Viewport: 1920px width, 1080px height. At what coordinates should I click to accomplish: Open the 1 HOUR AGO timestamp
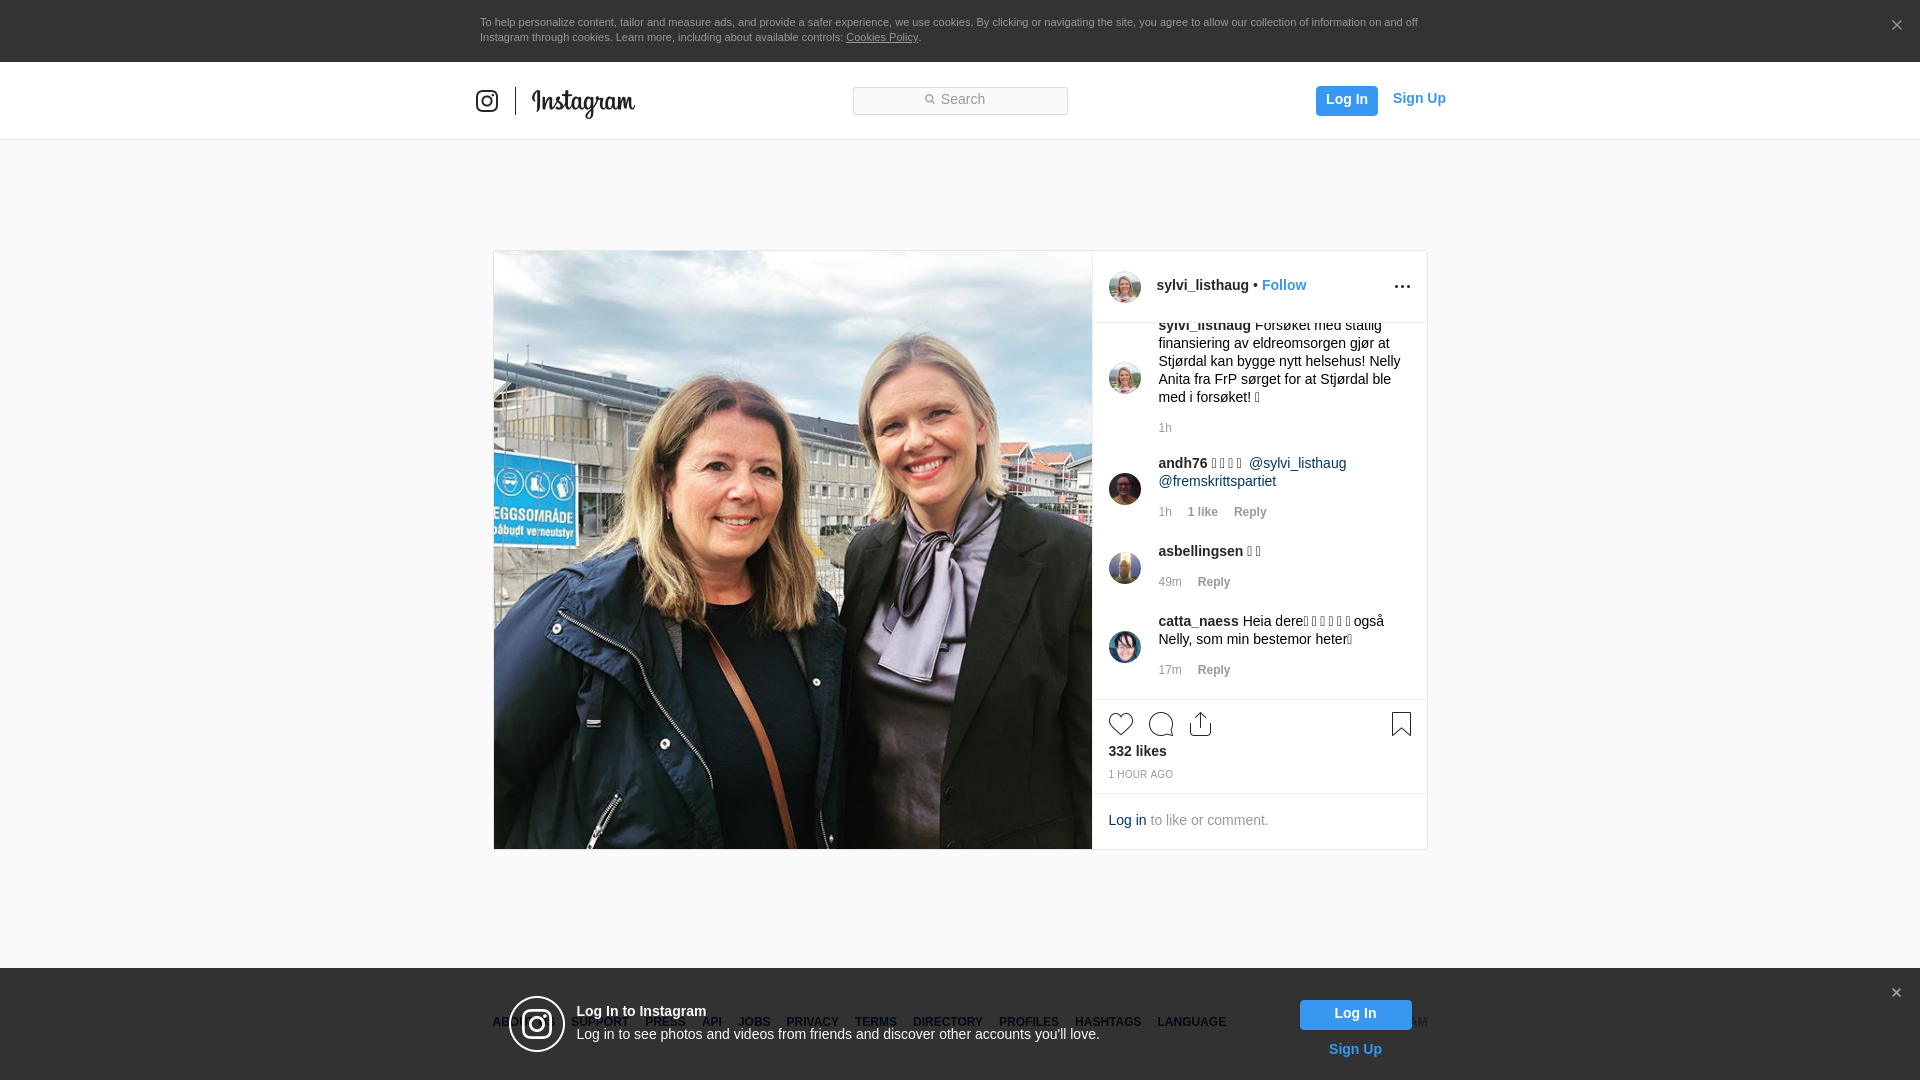tap(1140, 775)
